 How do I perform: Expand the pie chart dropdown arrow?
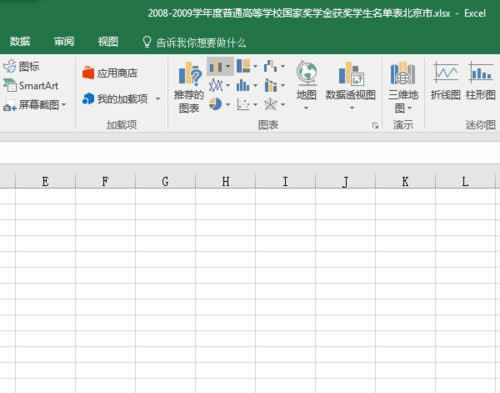tap(228, 105)
